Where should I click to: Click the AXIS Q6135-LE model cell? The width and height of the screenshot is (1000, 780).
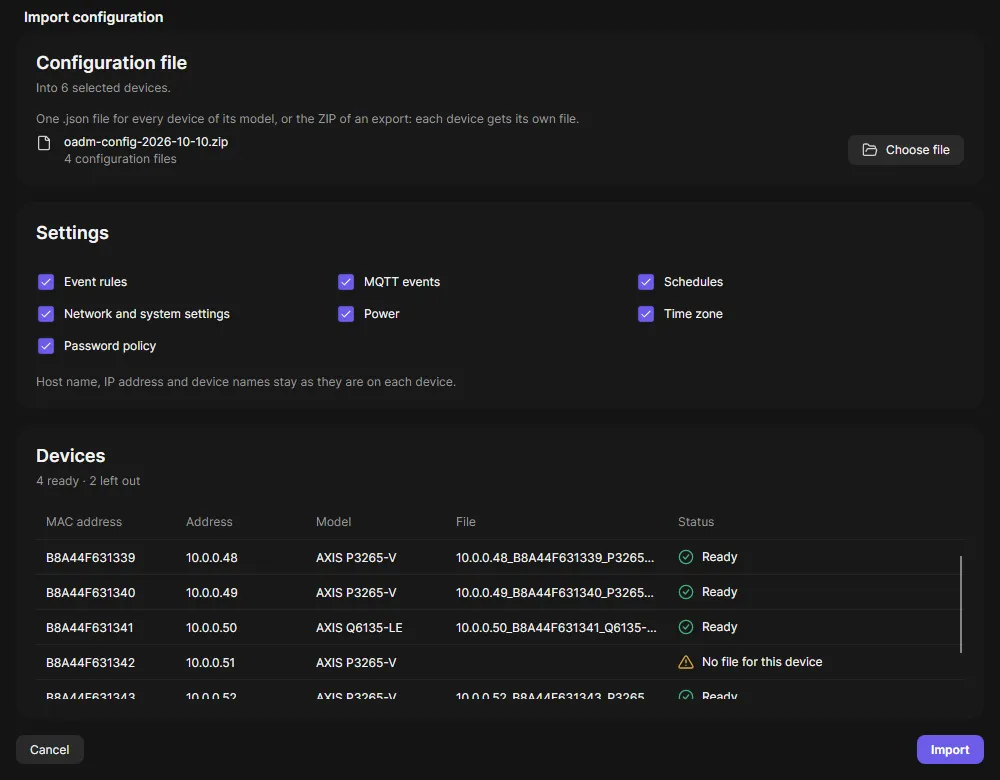(359, 628)
